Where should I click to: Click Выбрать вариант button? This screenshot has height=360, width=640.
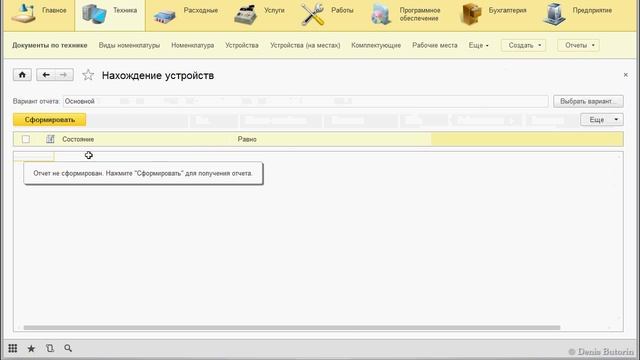click(x=588, y=101)
